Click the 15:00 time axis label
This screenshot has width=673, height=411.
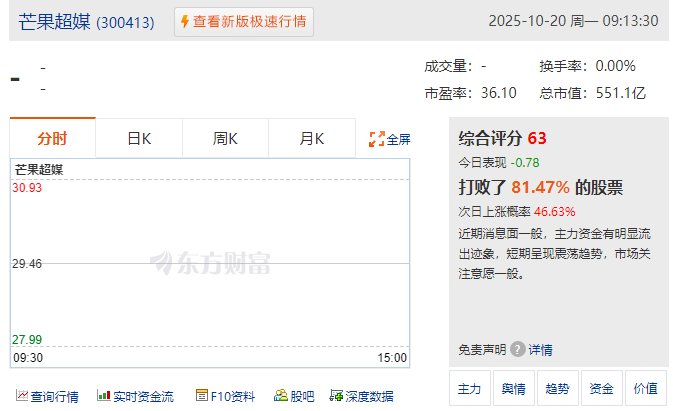pos(392,357)
